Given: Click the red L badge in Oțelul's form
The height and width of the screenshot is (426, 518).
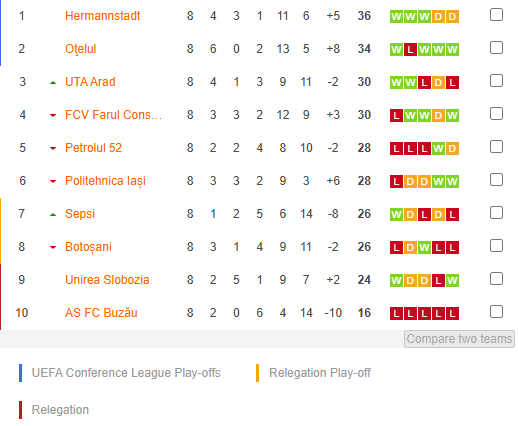Looking at the screenshot, I should 410,50.
